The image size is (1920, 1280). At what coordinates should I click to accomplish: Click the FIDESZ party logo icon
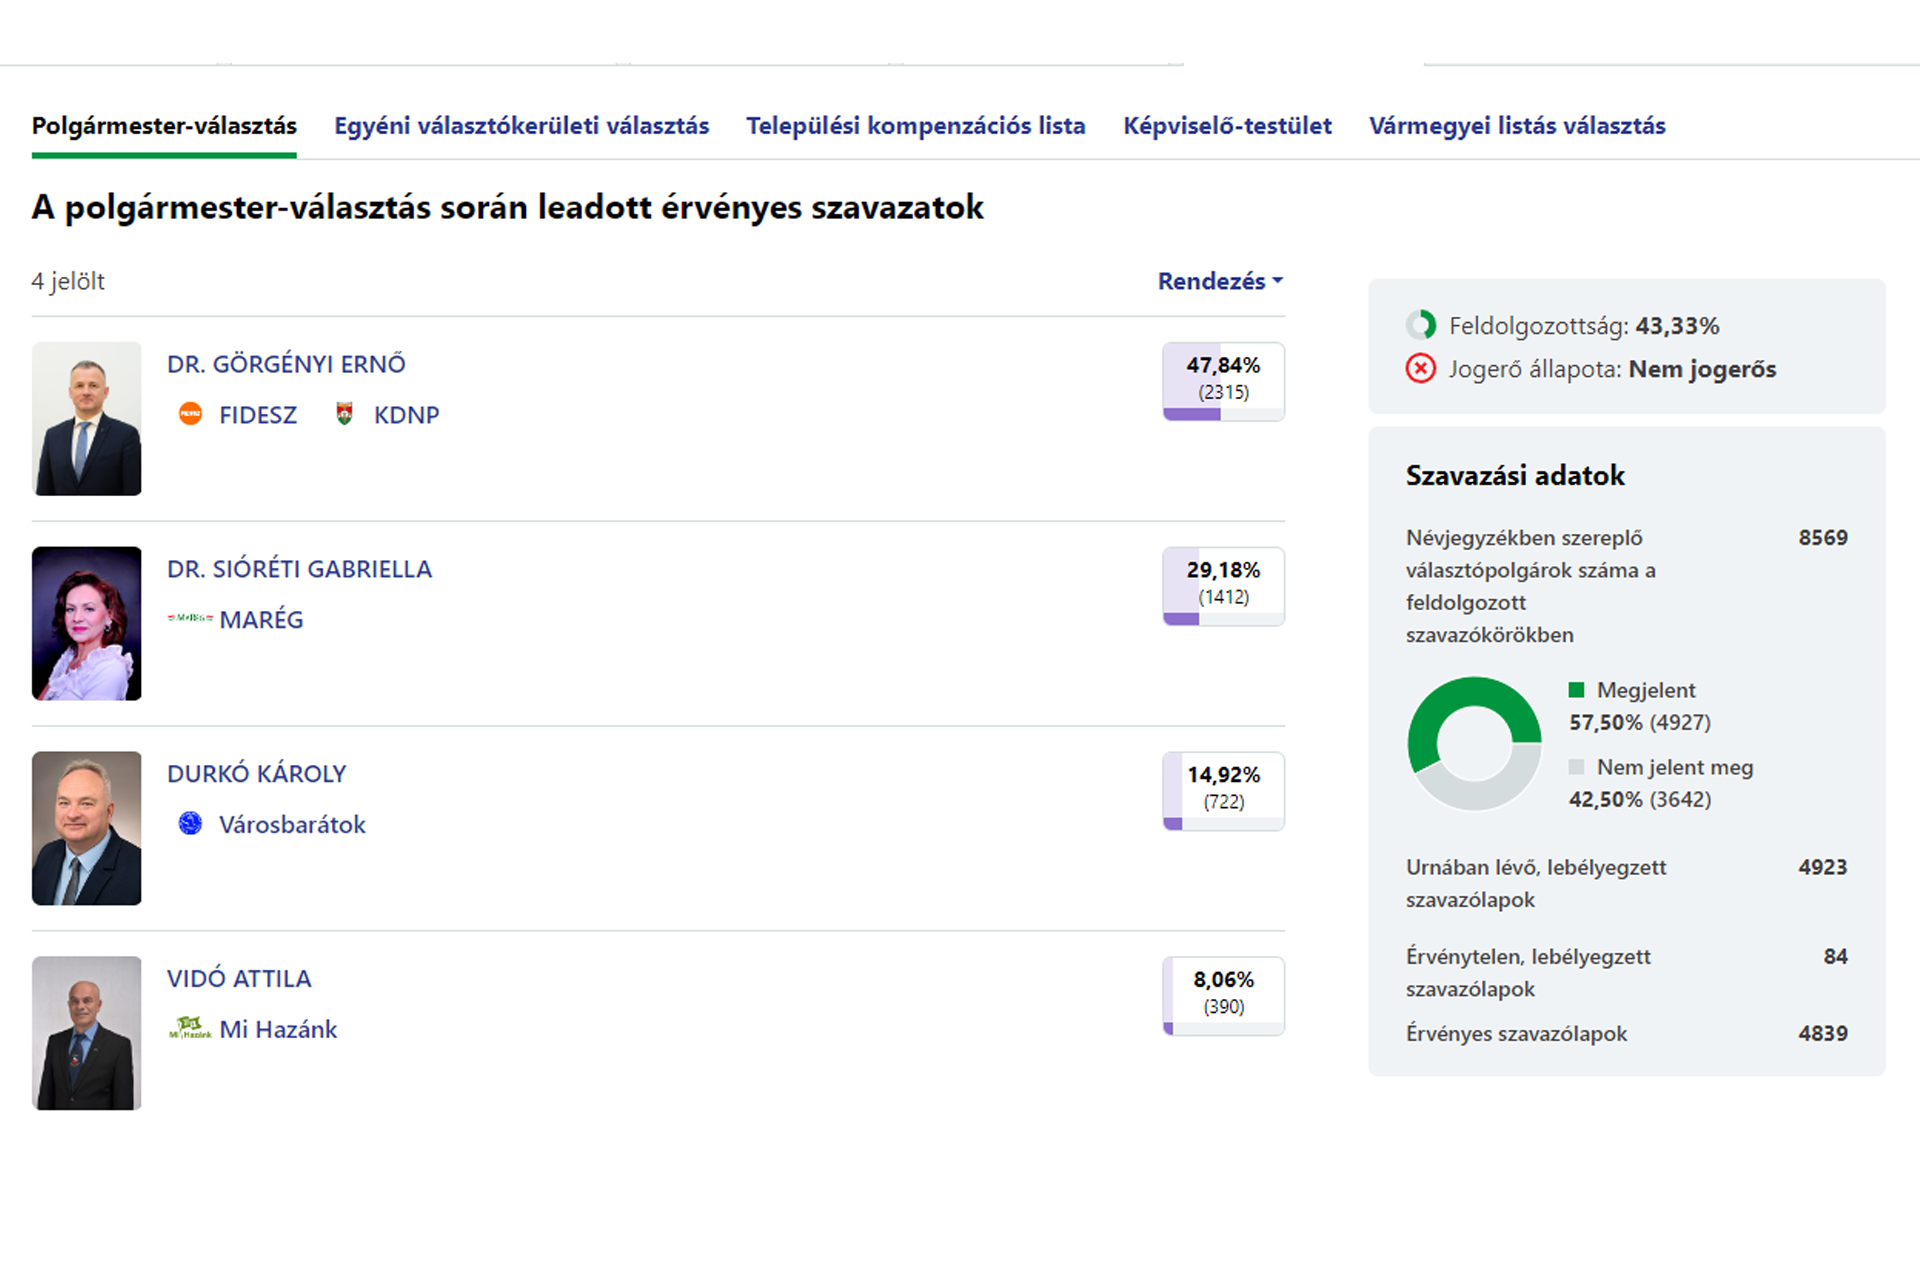tap(190, 414)
